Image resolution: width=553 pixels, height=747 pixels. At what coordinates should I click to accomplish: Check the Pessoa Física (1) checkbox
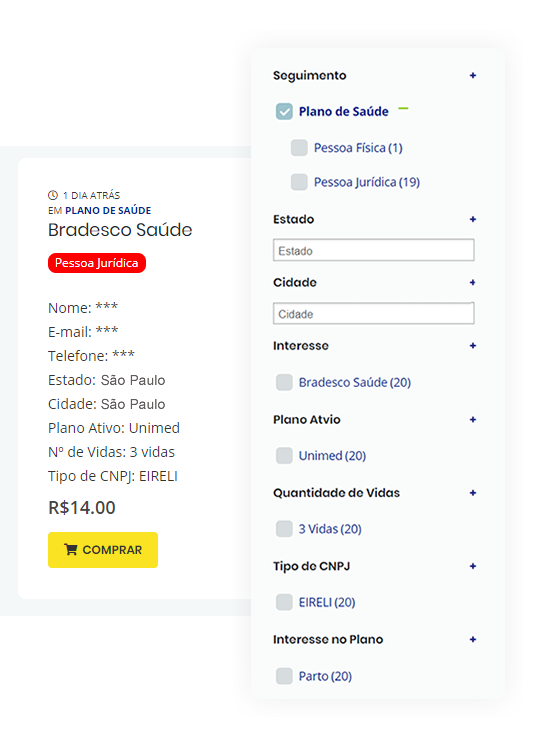(299, 148)
